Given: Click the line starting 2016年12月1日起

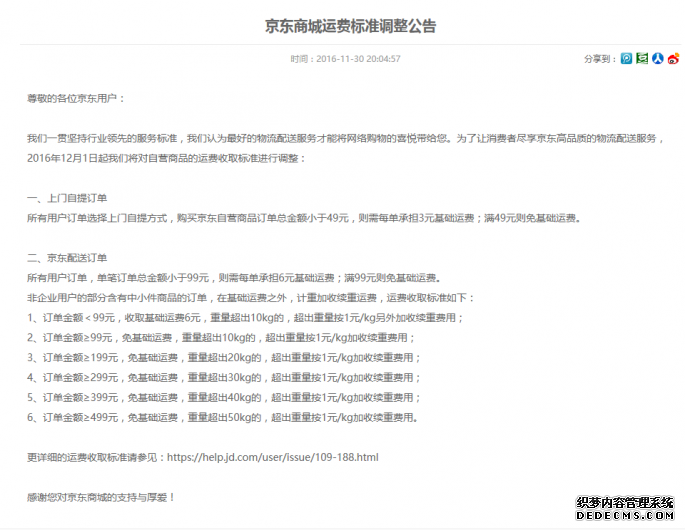Looking at the screenshot, I should [x=166, y=158].
